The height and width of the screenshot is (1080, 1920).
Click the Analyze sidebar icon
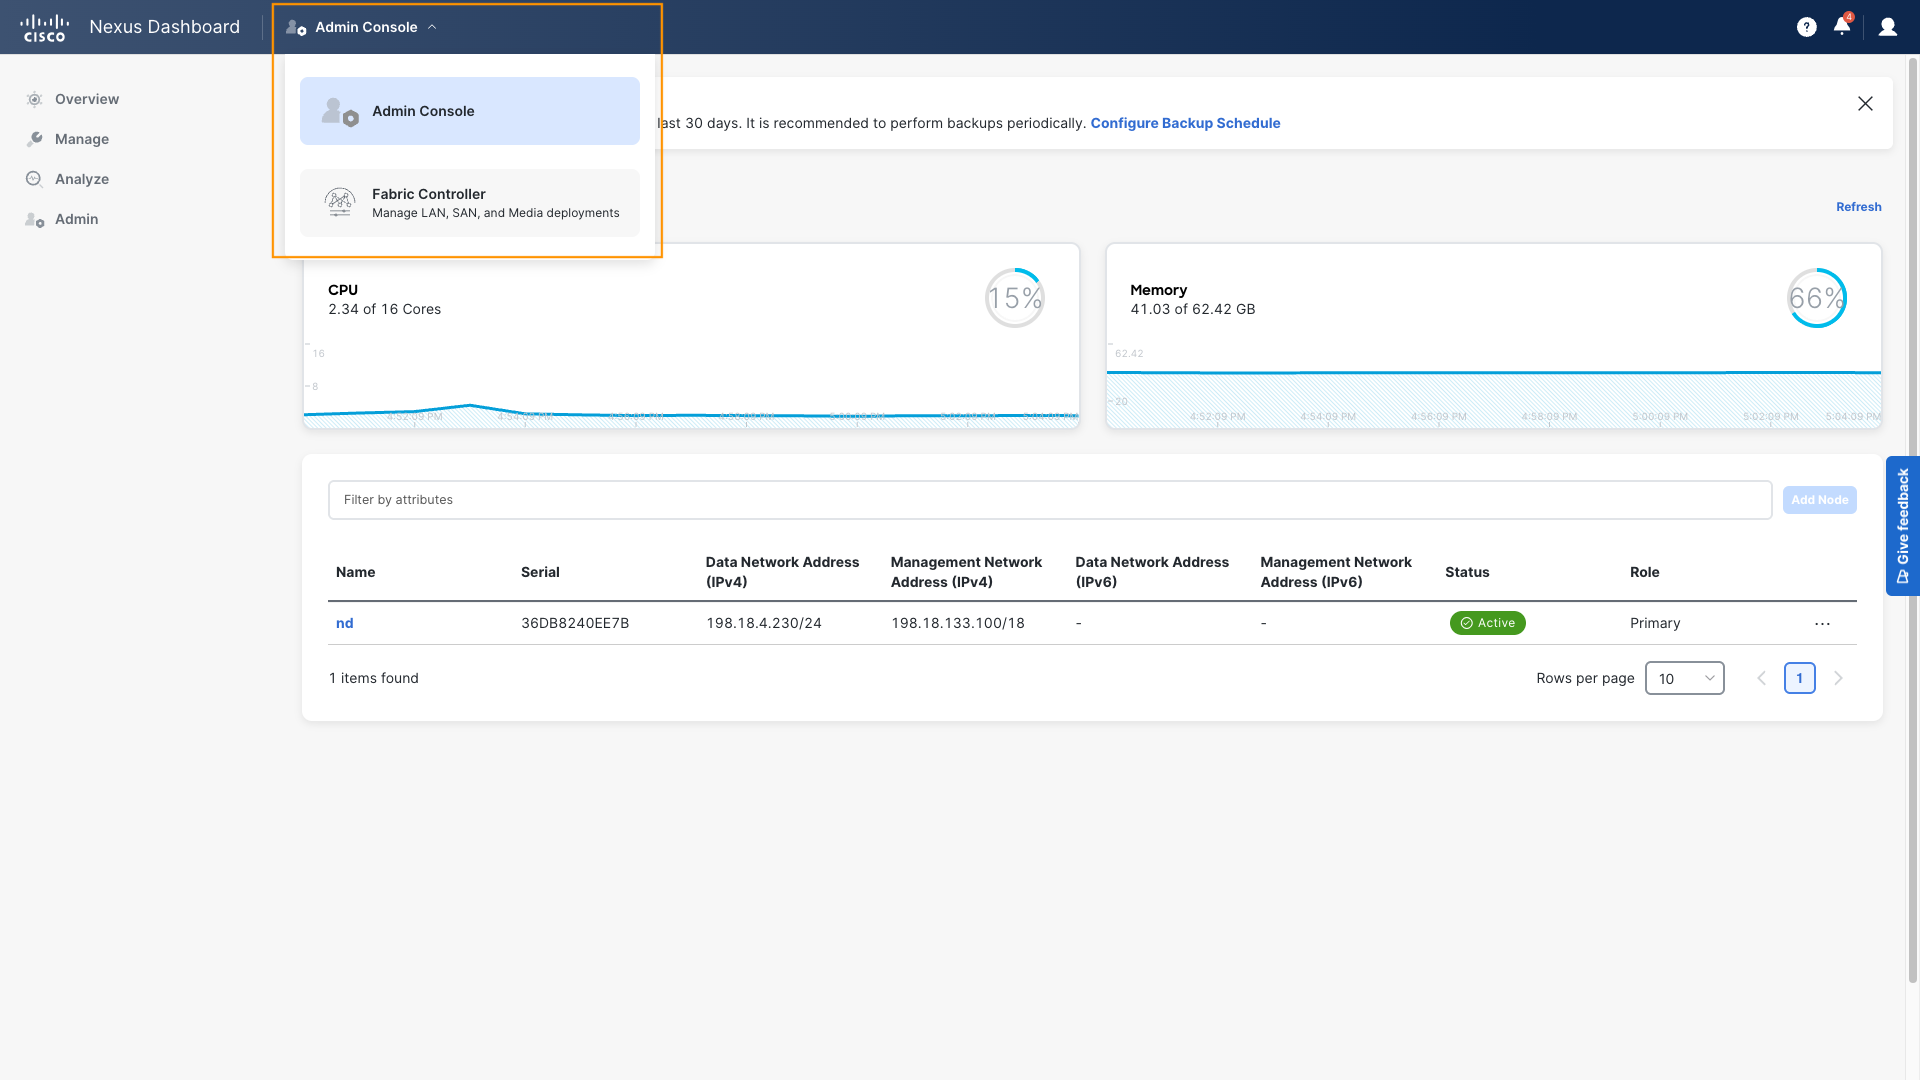34,179
